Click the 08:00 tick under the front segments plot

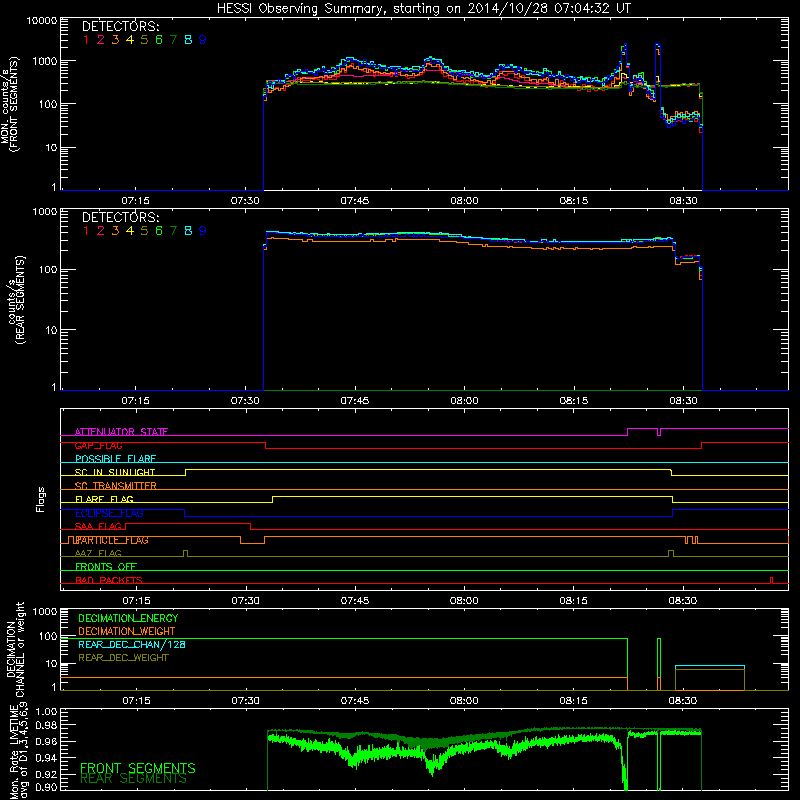pos(464,201)
